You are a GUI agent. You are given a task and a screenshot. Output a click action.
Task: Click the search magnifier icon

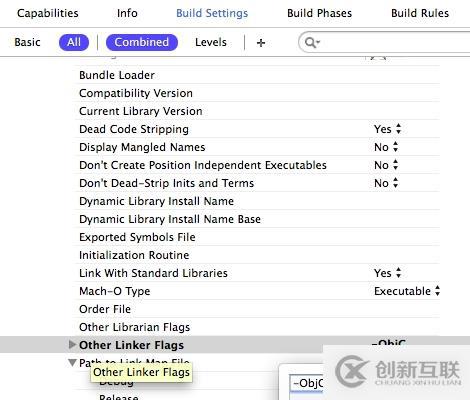point(312,42)
